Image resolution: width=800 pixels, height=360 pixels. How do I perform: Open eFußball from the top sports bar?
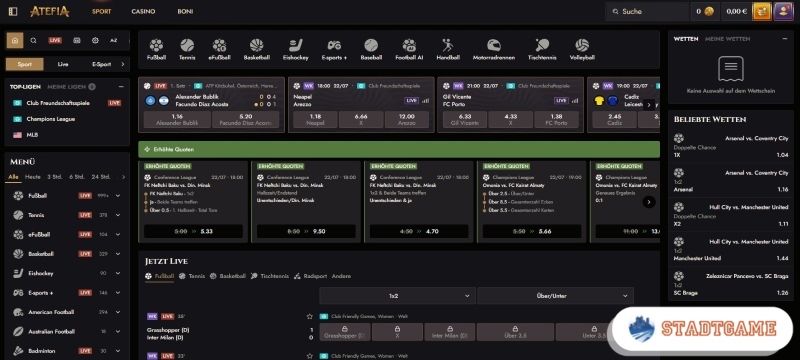click(x=219, y=45)
